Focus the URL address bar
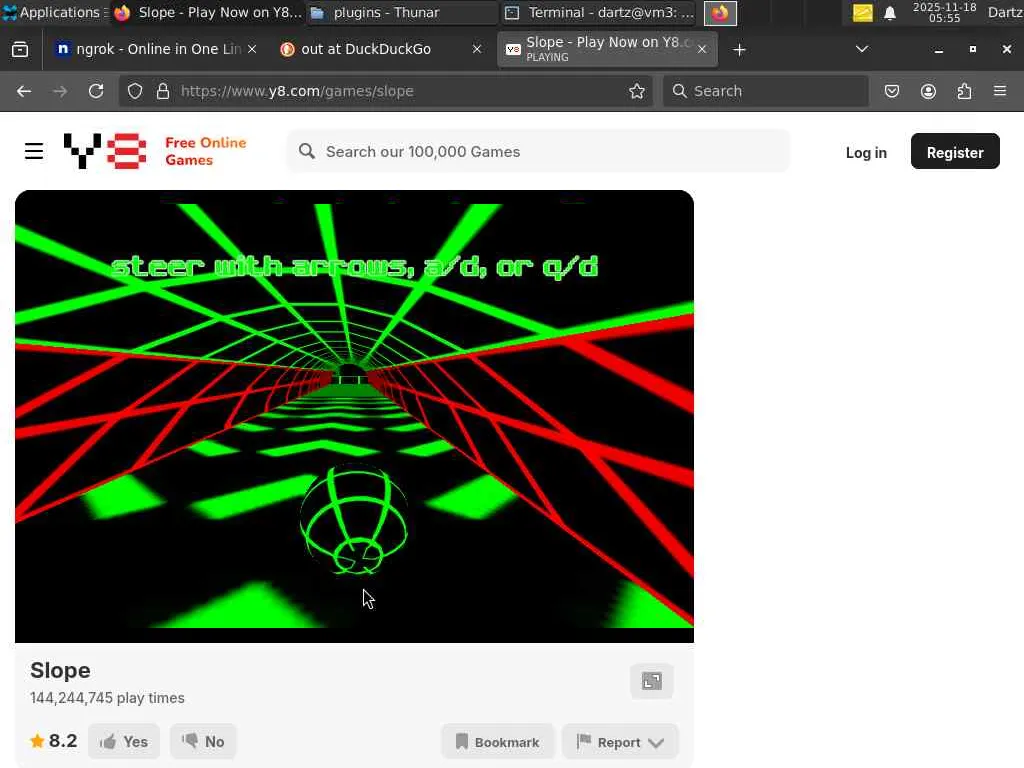 [x=385, y=91]
